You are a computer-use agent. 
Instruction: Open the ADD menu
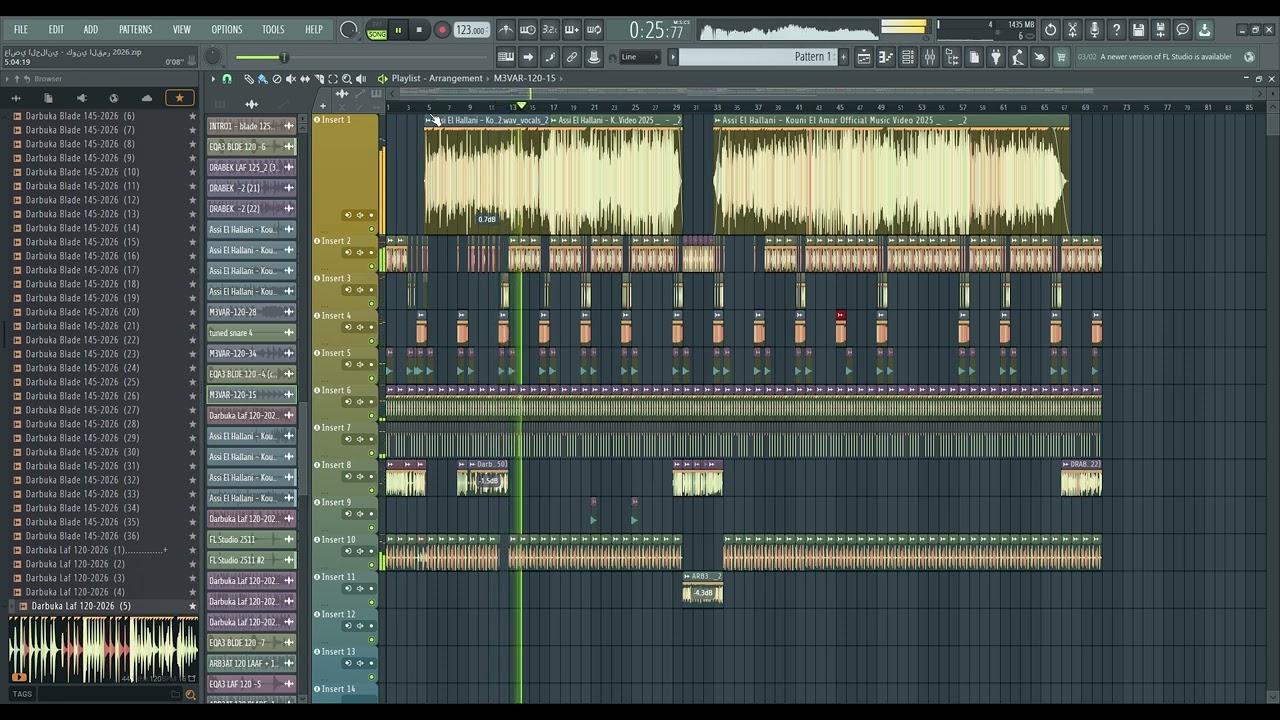tap(91, 30)
